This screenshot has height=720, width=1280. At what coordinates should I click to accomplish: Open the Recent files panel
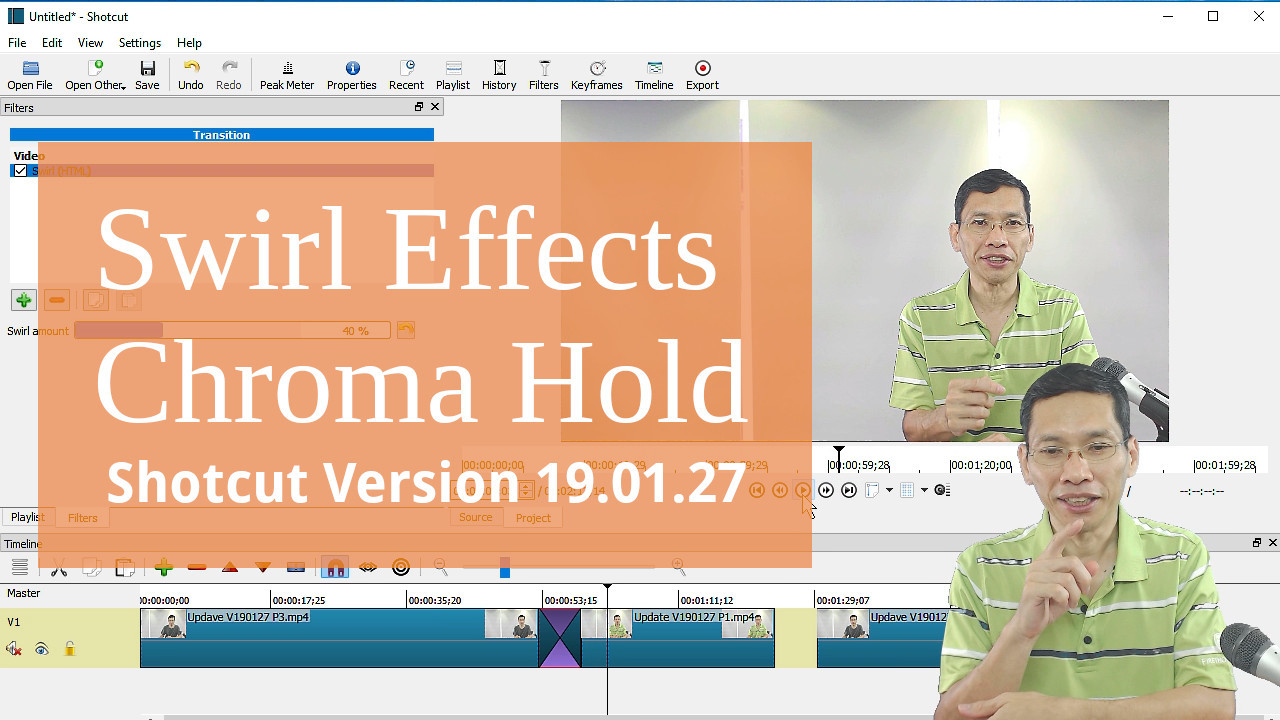(406, 75)
